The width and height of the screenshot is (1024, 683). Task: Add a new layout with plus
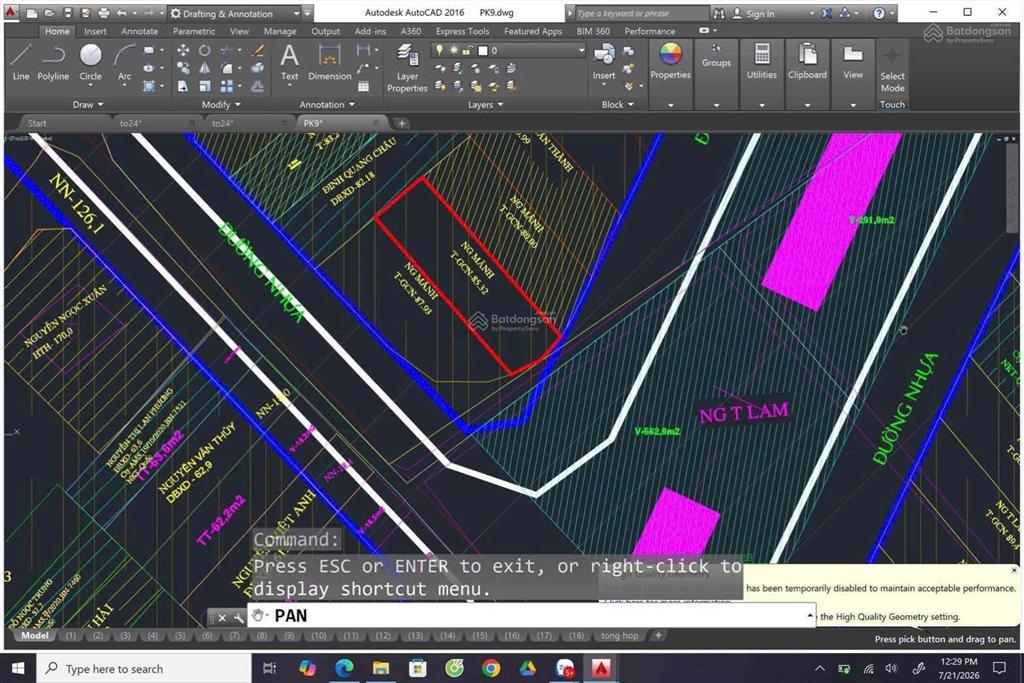click(x=658, y=635)
